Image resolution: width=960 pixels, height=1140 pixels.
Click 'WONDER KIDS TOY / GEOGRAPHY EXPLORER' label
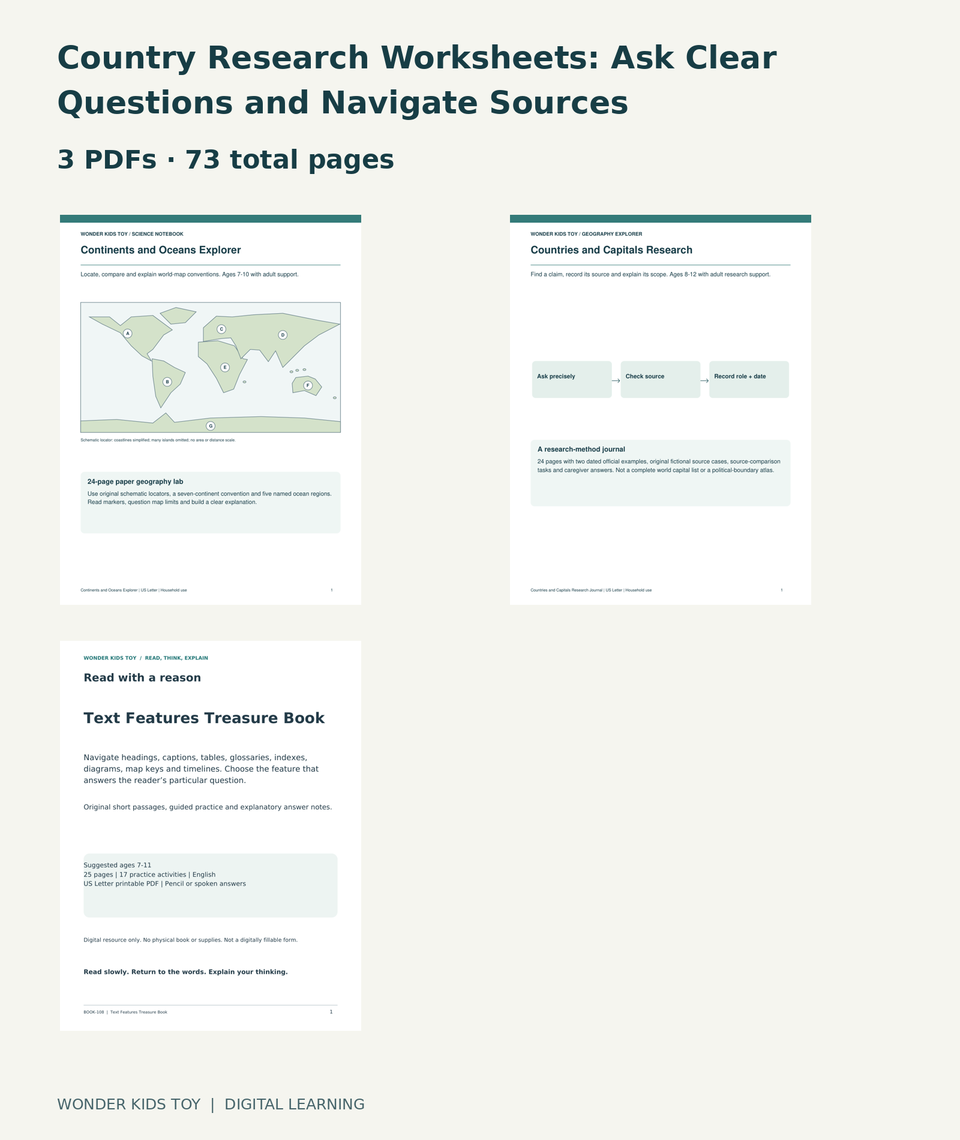pos(586,234)
